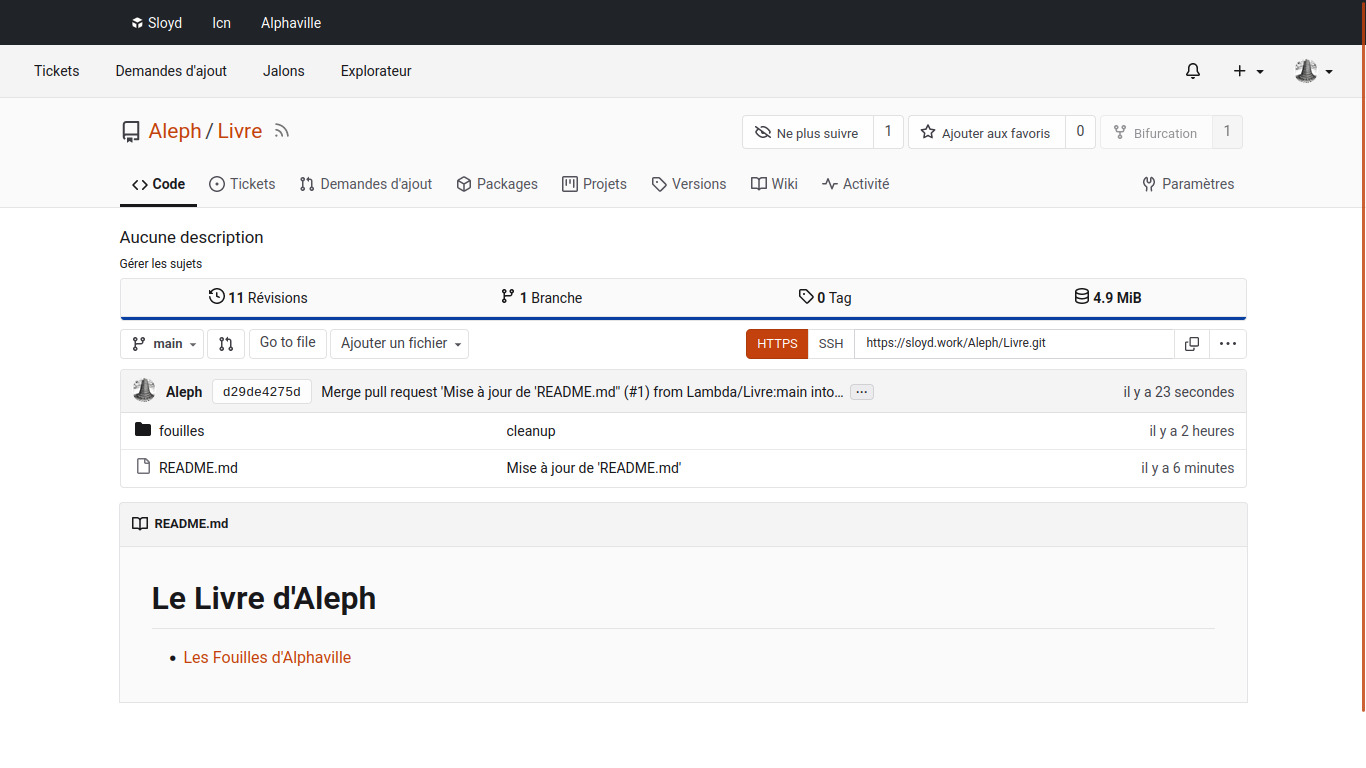Open the Activité tab
This screenshot has height=768, width=1366.
click(855, 184)
